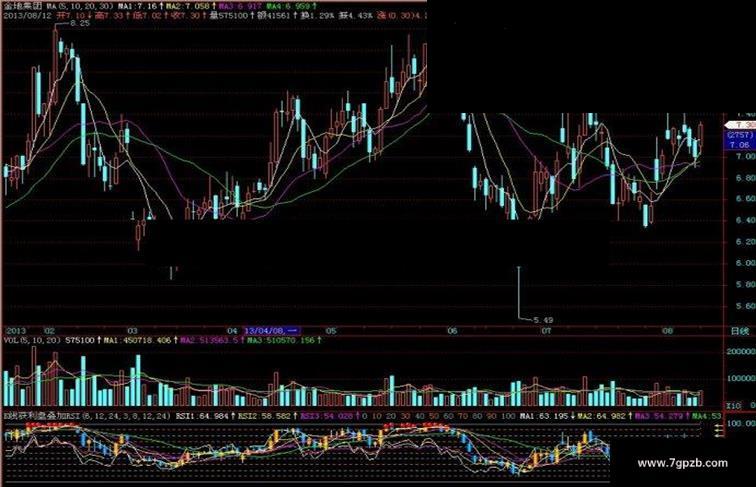This screenshot has height=487, width=756.
Task: Click the MA2: 7.058 value
Action: pyautogui.click(x=188, y=6)
